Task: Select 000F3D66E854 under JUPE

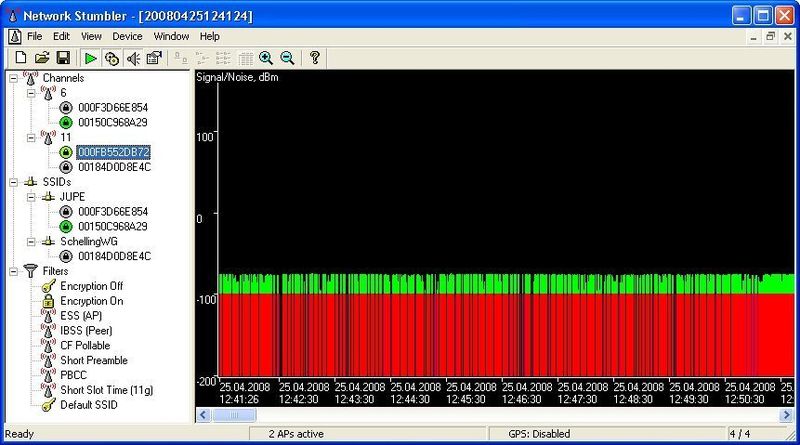Action: click(113, 211)
